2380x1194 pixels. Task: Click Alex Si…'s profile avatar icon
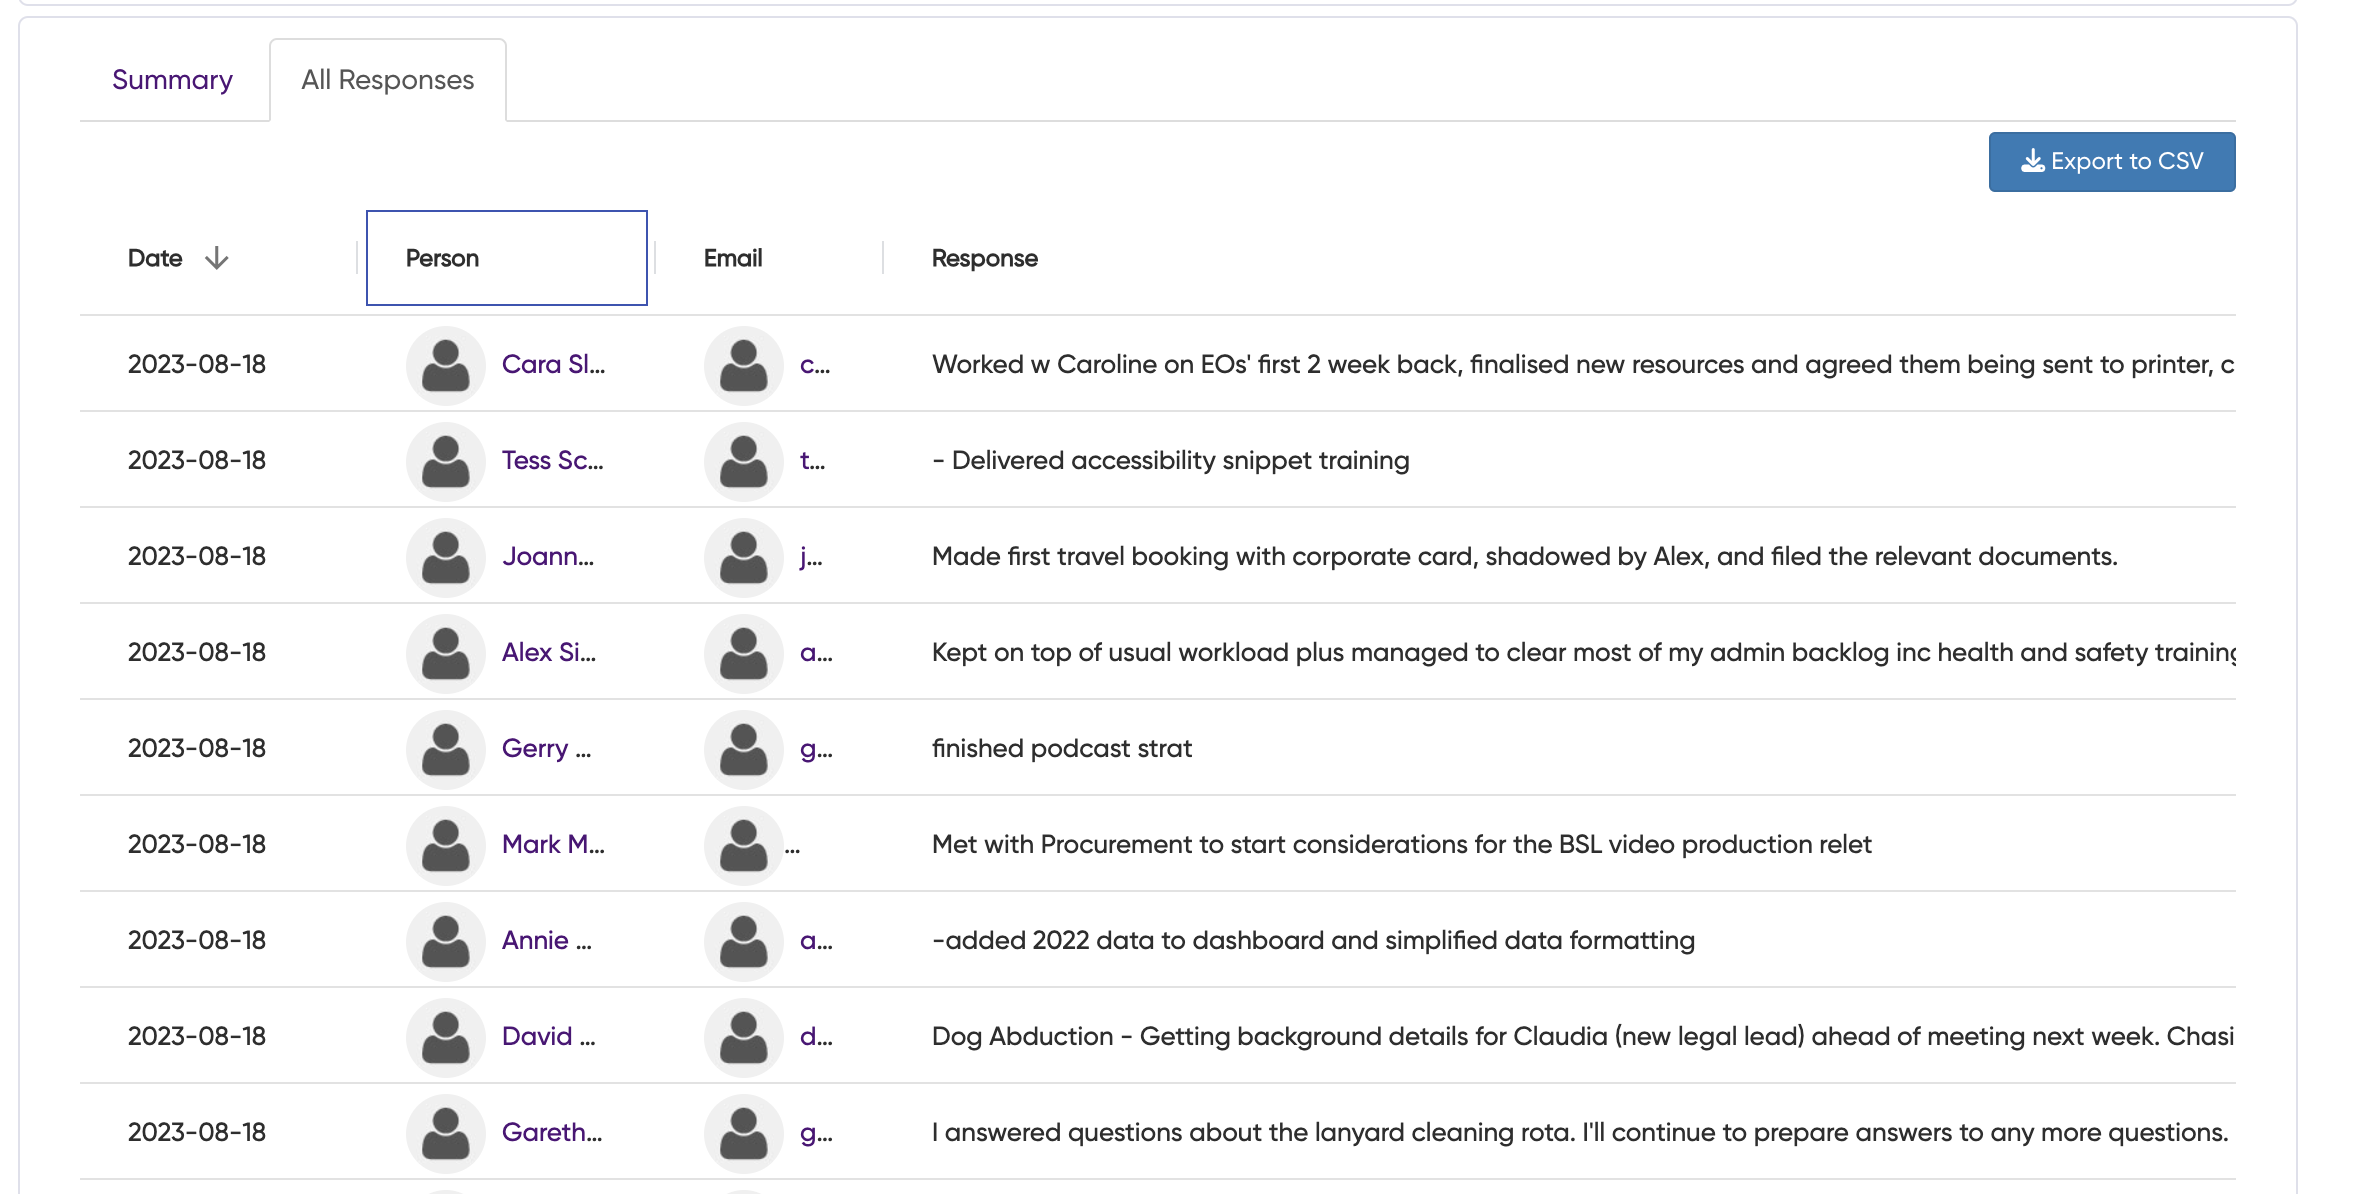point(445,653)
